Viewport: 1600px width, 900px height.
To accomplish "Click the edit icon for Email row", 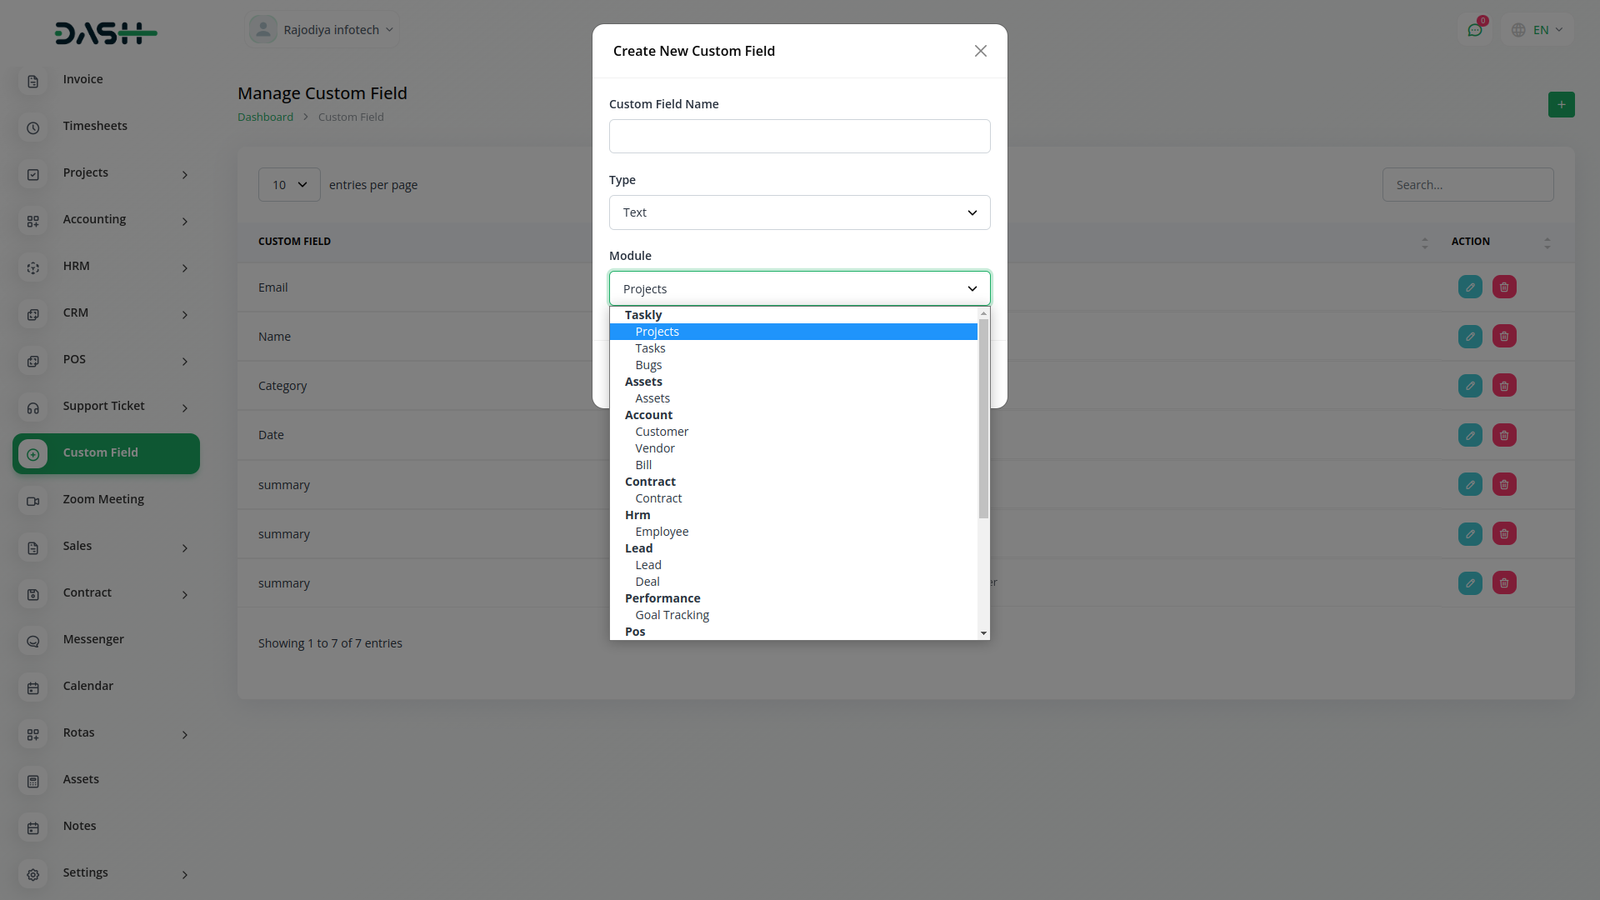I will [x=1470, y=287].
